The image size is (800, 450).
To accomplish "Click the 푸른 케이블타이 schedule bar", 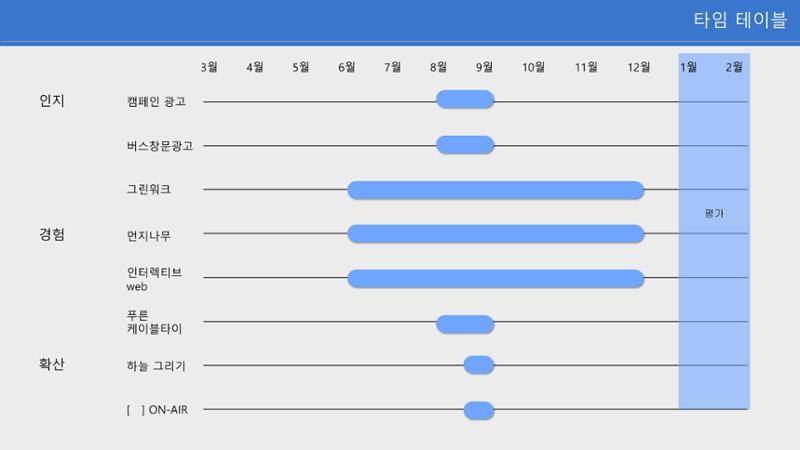I will click(x=465, y=324).
